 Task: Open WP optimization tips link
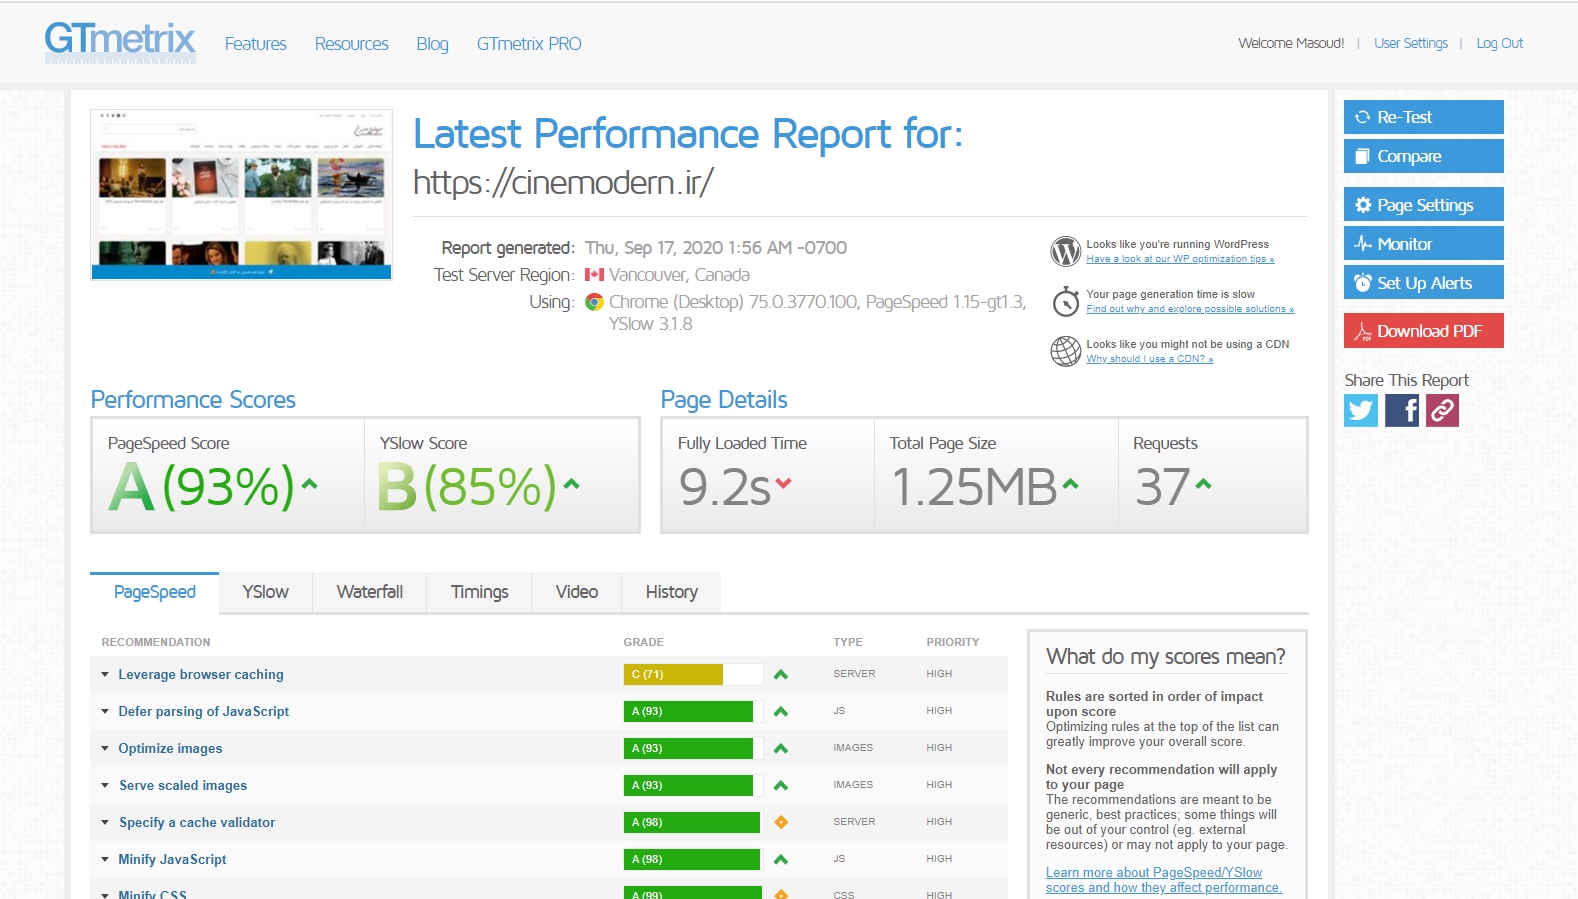tap(1180, 259)
